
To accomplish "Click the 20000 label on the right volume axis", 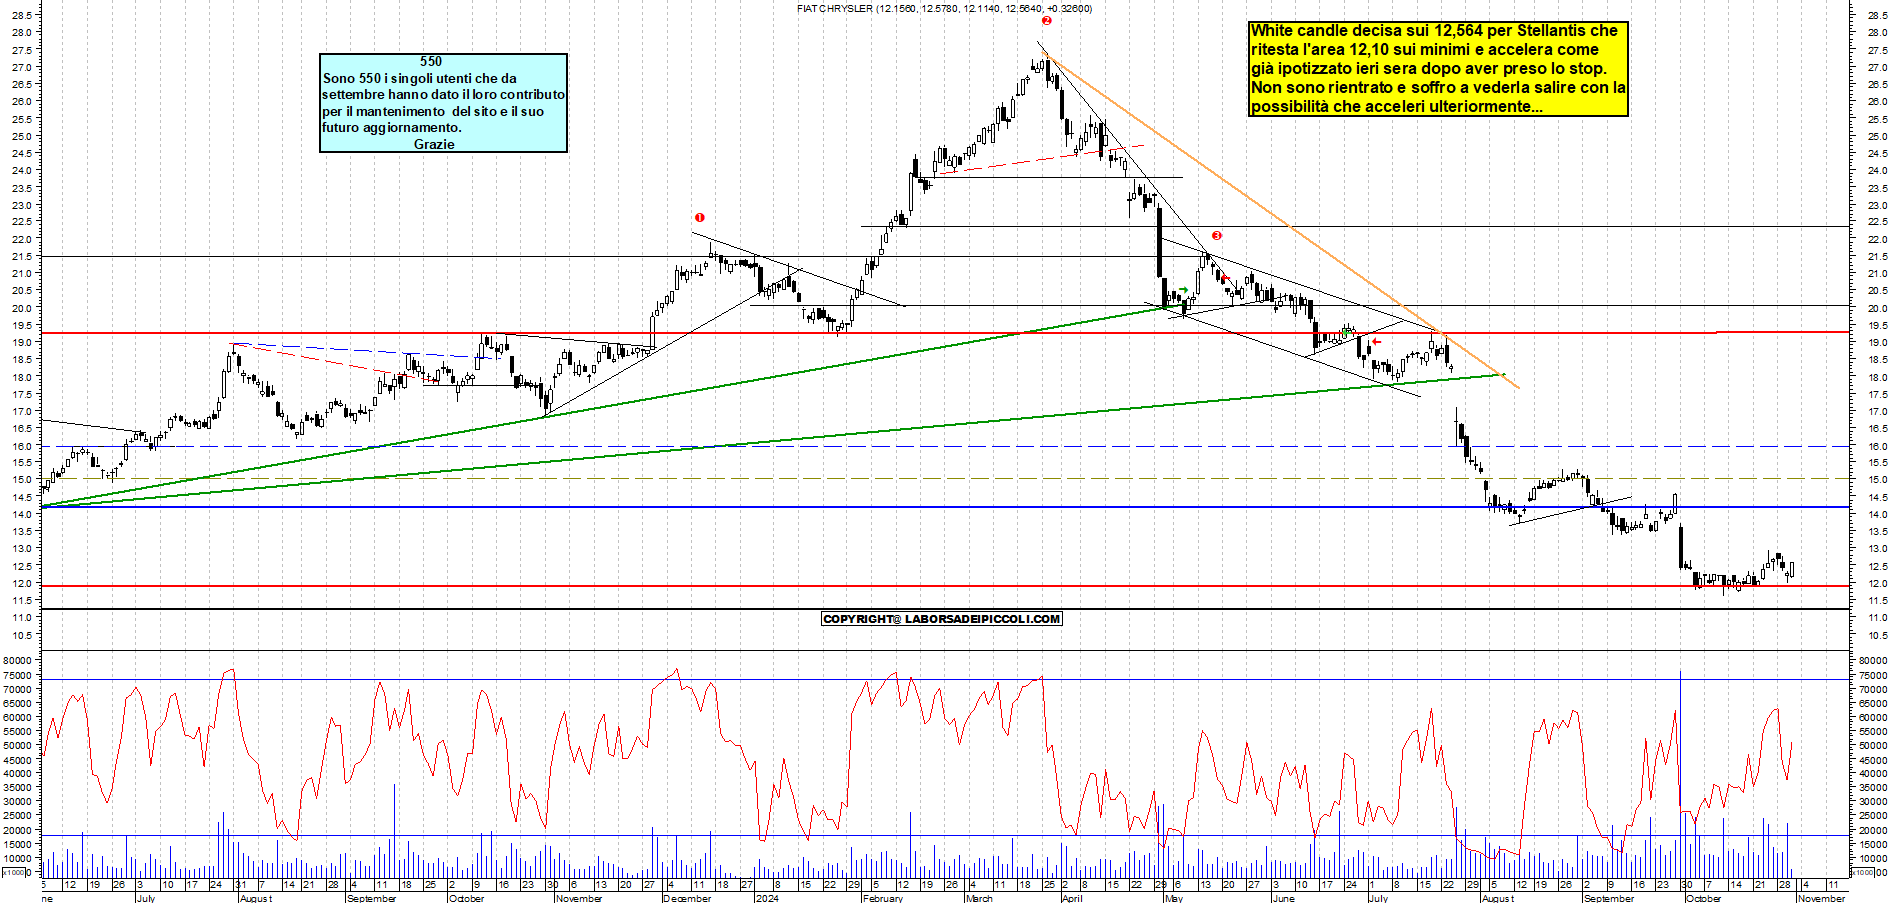I will tap(1872, 830).
